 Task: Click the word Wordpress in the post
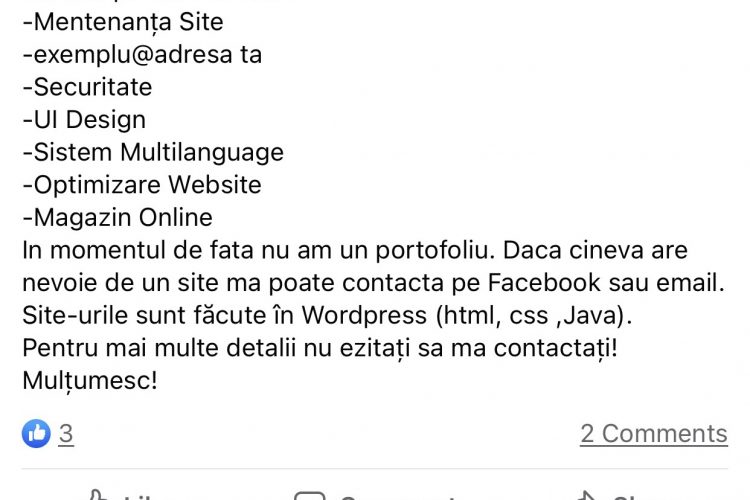click(364, 315)
